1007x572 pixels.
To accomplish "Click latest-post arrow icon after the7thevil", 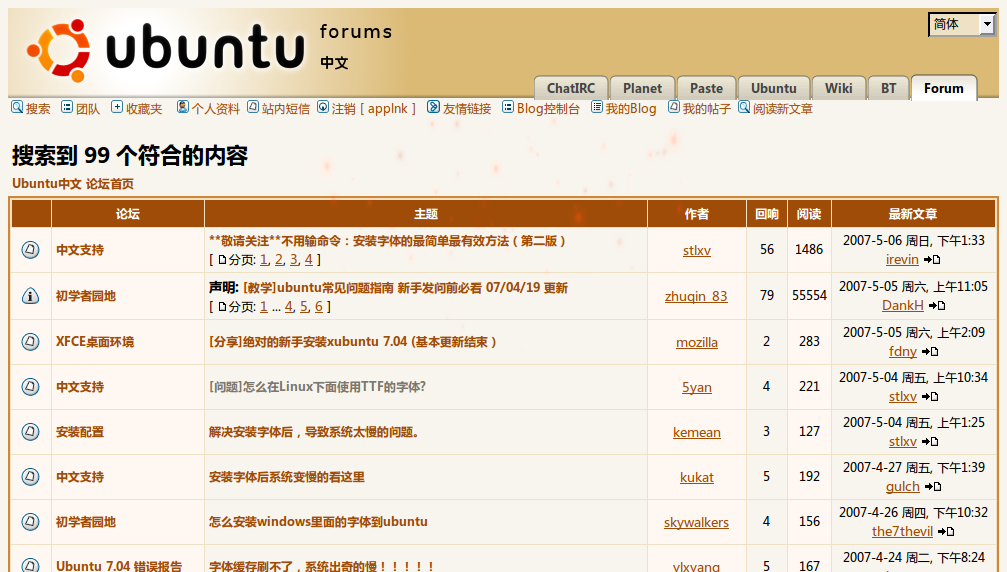I will [946, 532].
